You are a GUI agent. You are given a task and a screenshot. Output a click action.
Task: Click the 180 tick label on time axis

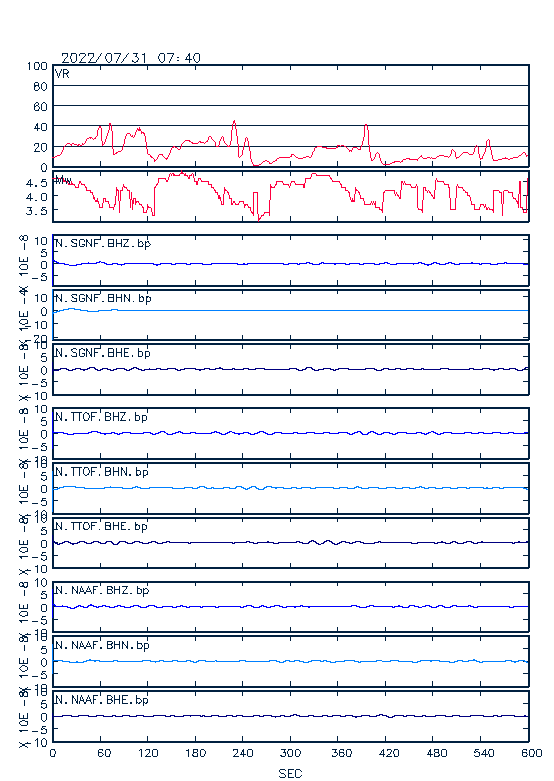[x=195, y=753]
